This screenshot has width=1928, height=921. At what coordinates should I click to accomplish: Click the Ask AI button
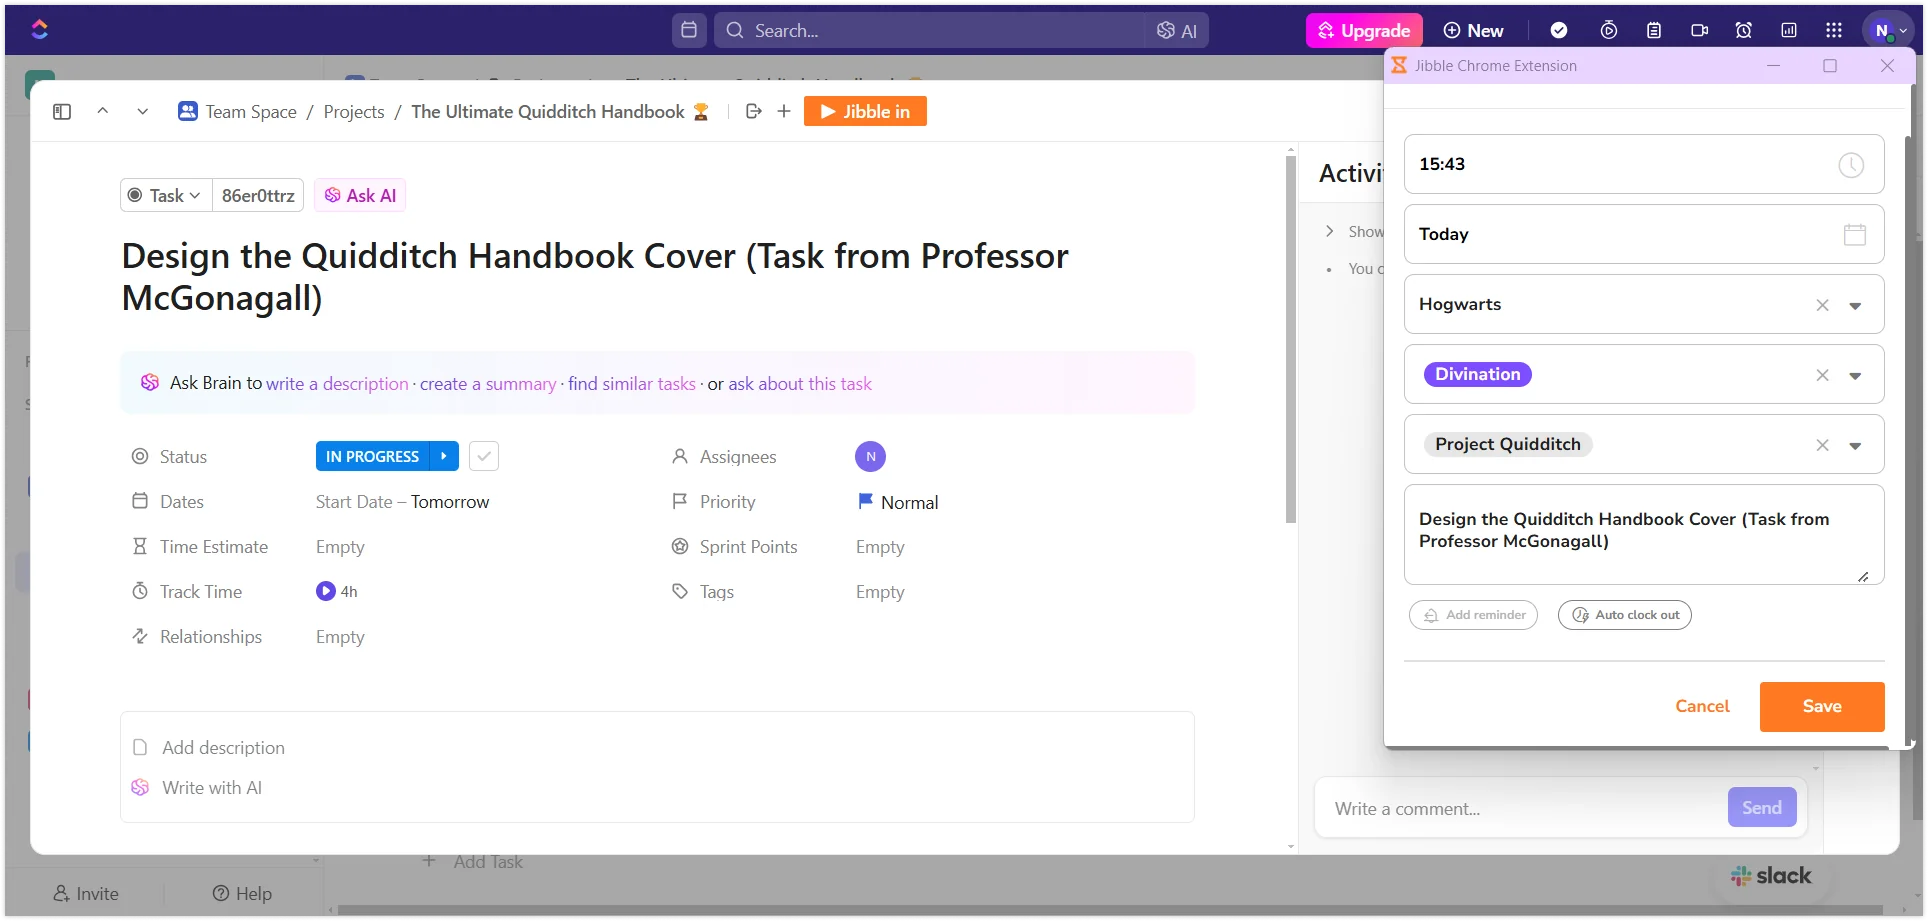(x=360, y=195)
